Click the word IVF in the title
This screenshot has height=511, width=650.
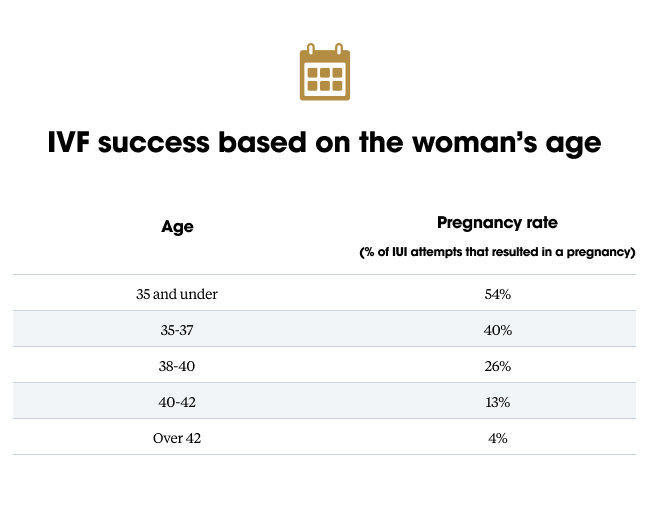[x=68, y=143]
